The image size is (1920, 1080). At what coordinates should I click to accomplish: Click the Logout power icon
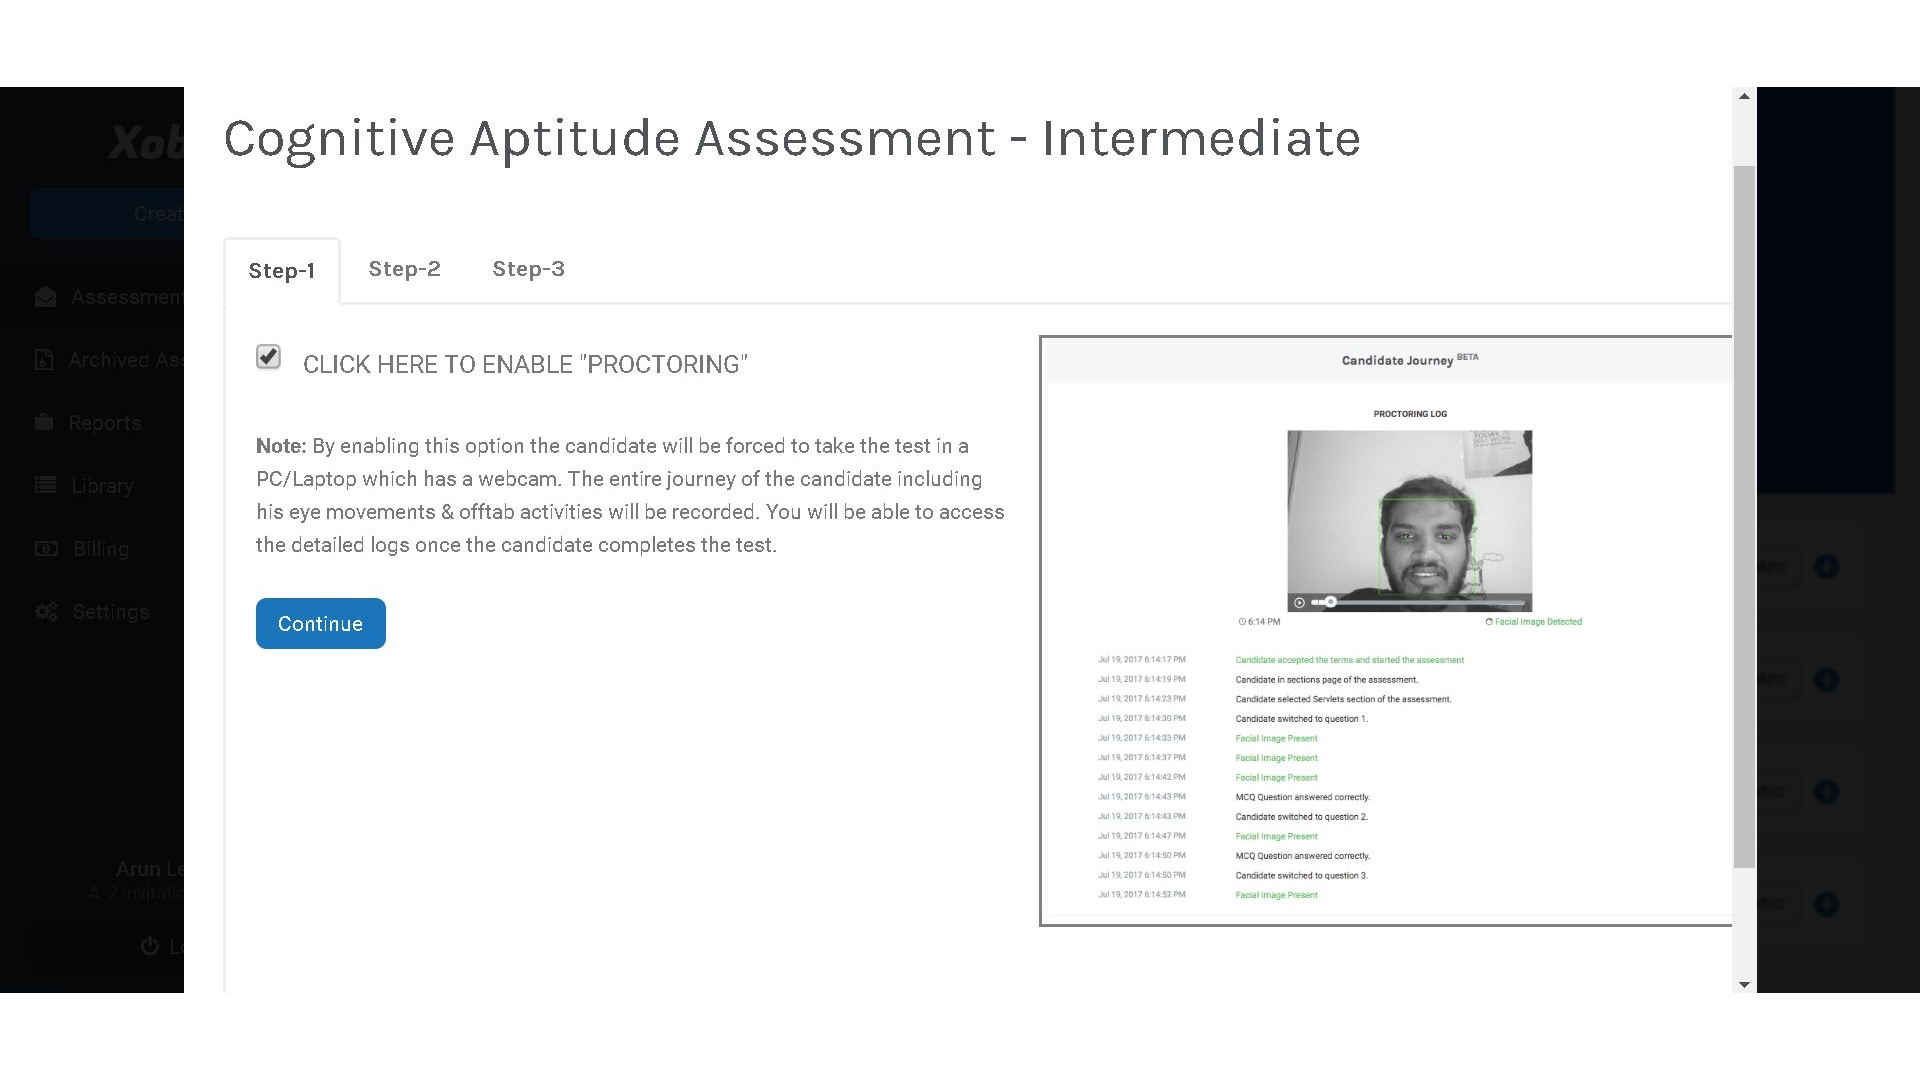click(150, 946)
